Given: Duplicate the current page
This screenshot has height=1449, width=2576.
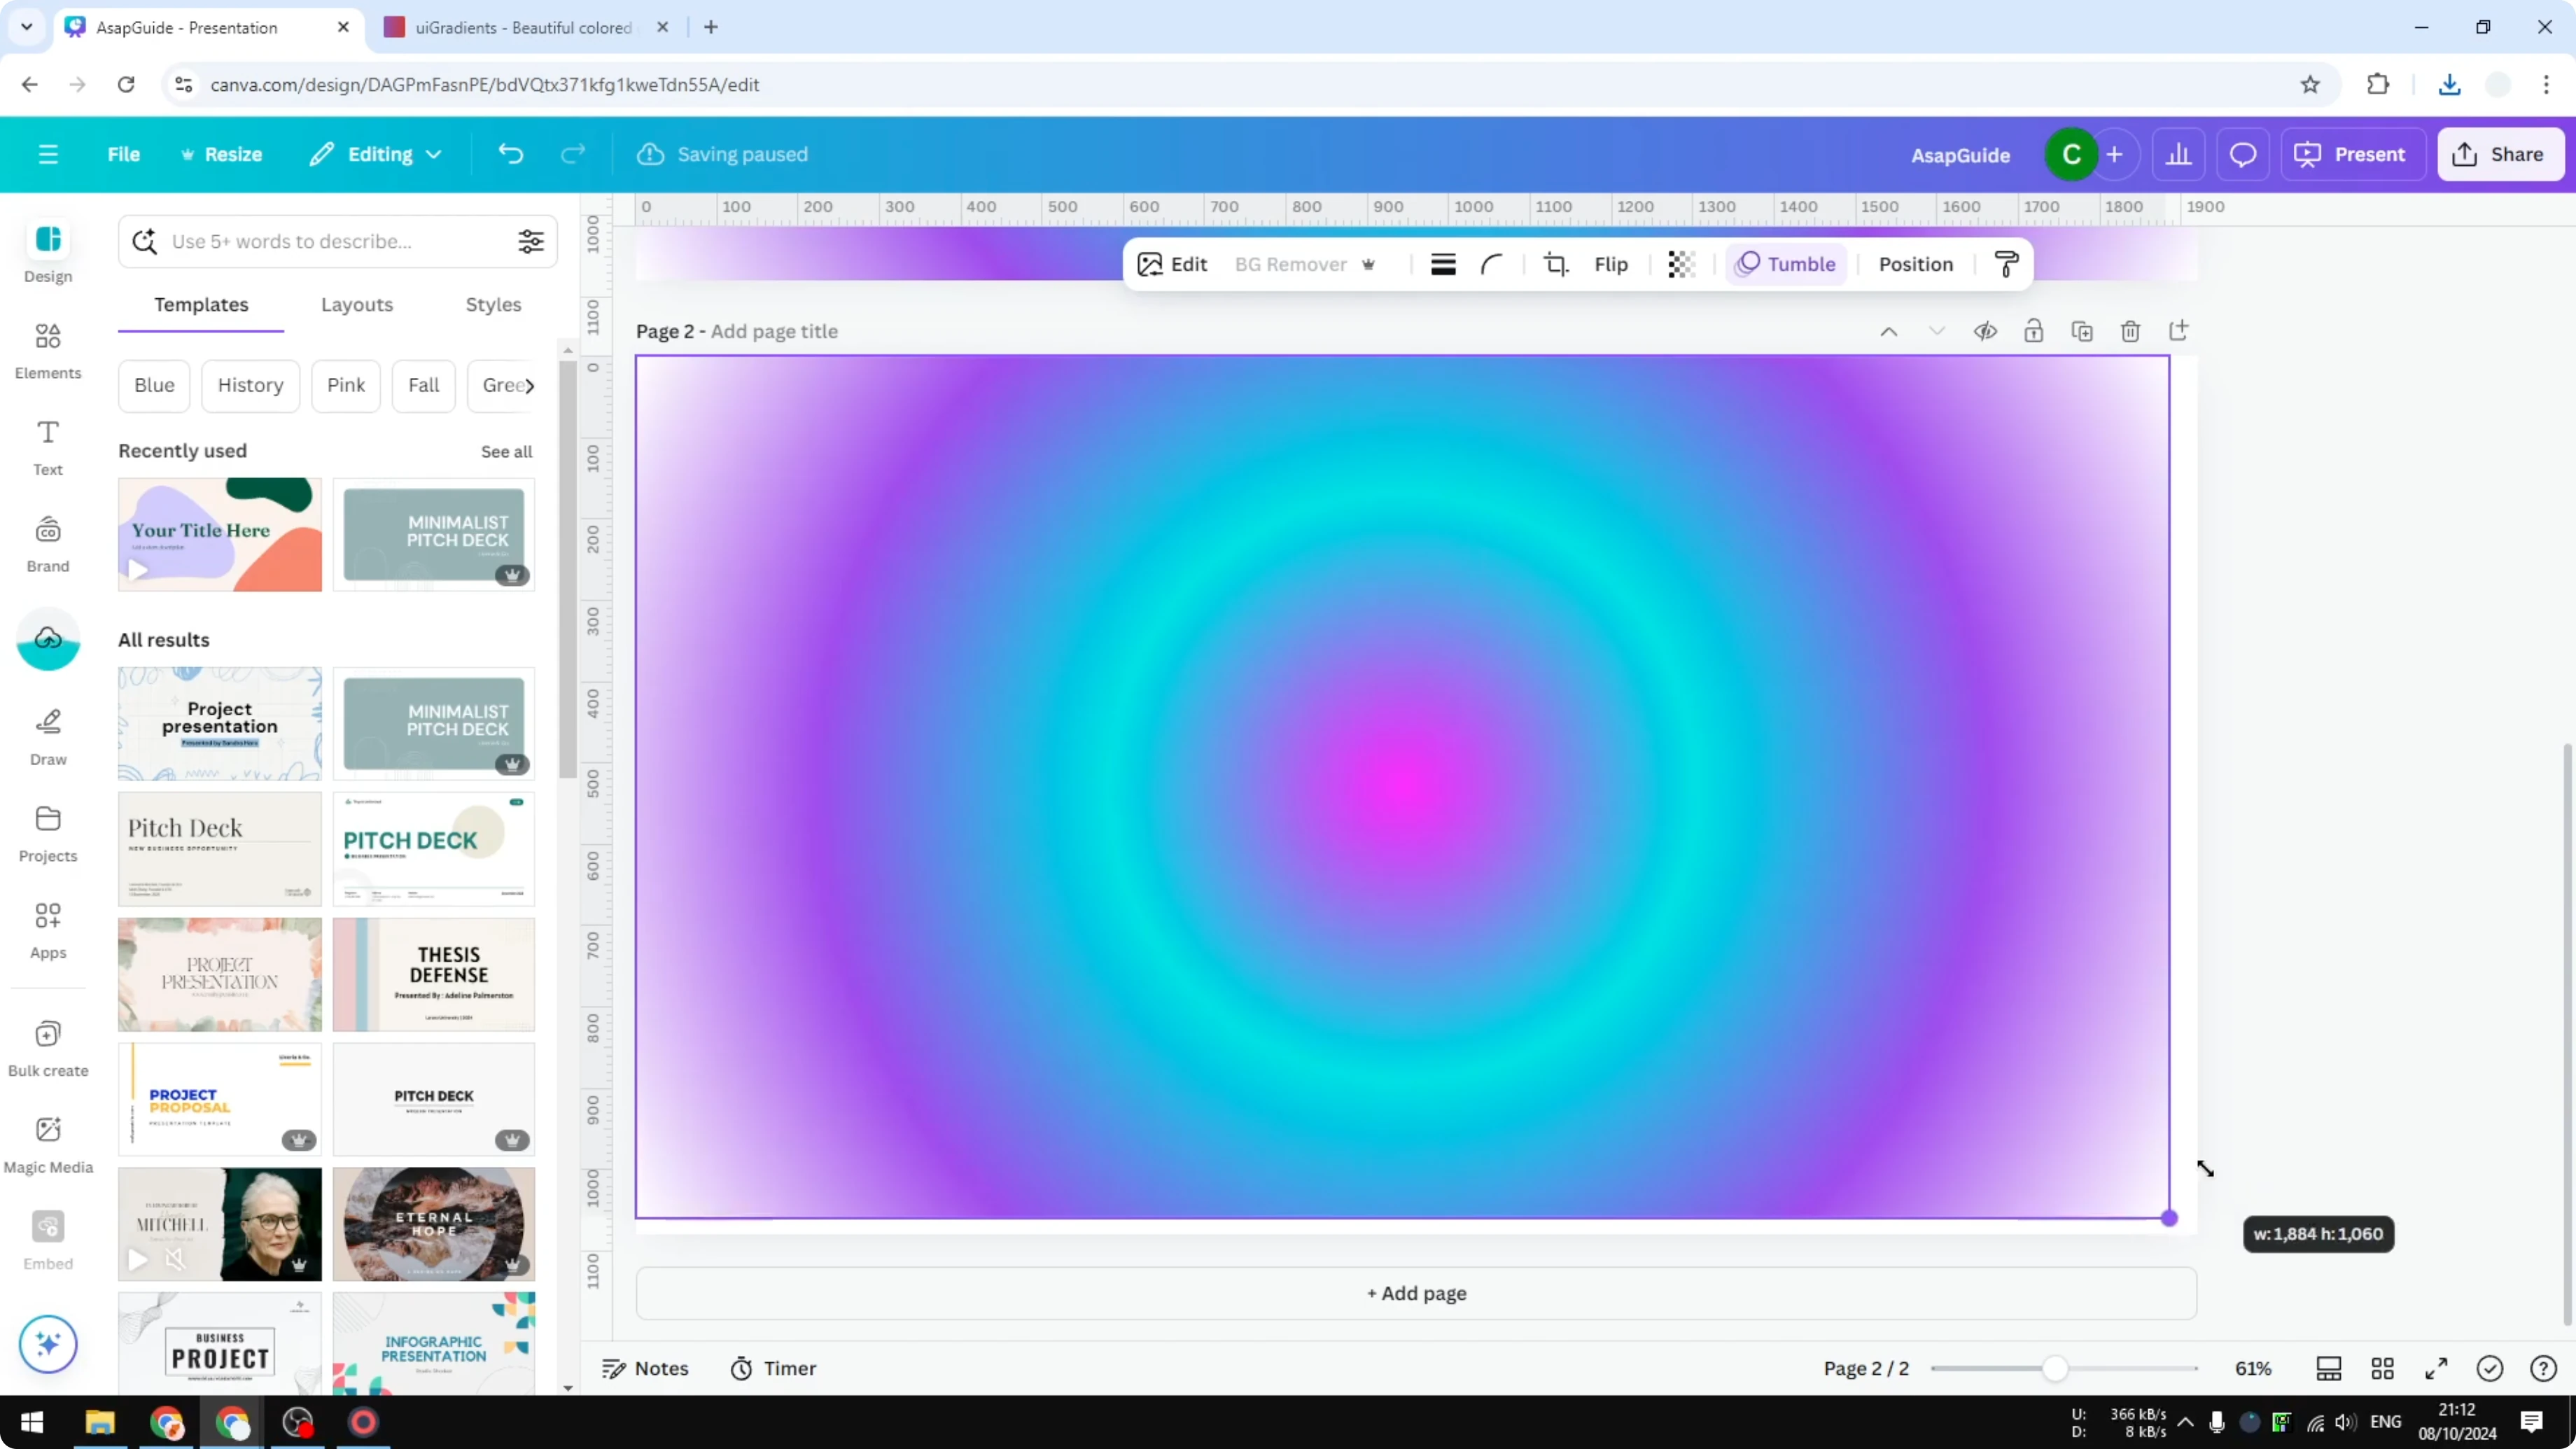Looking at the screenshot, I should pos(2082,331).
